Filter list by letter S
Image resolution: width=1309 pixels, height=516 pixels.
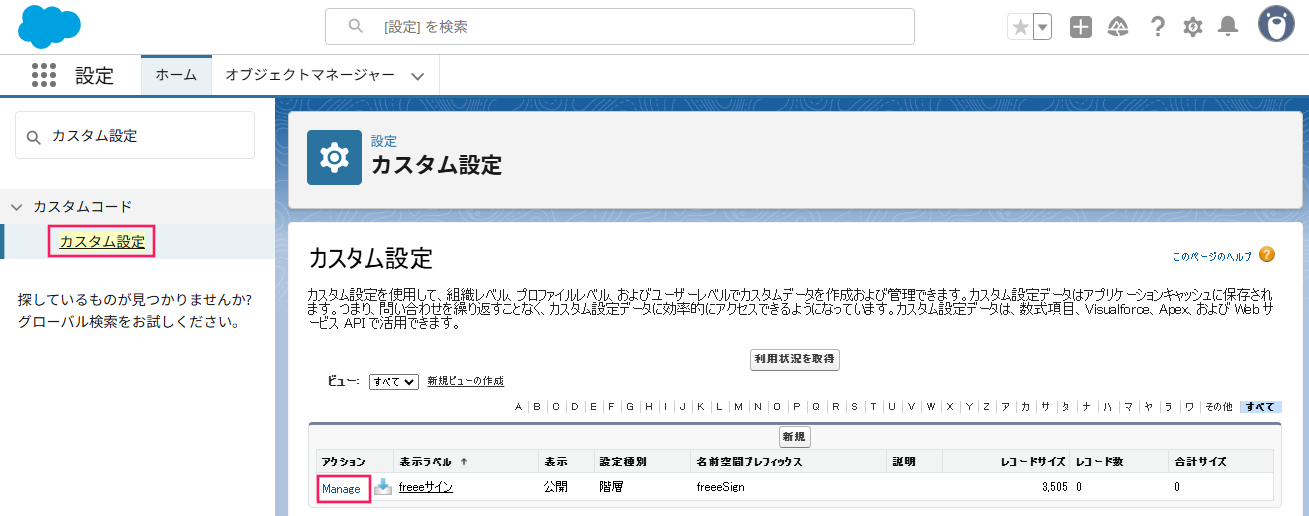[855, 407]
